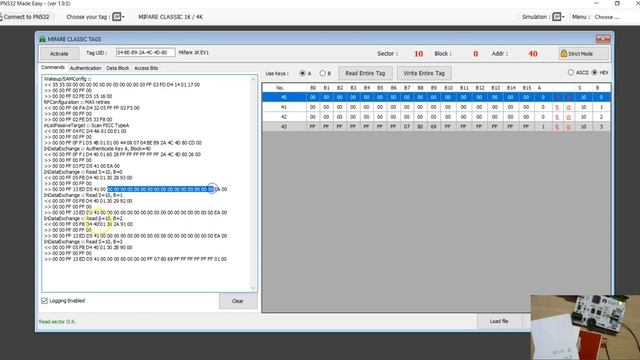Switch to the Commands tab

tap(53, 67)
